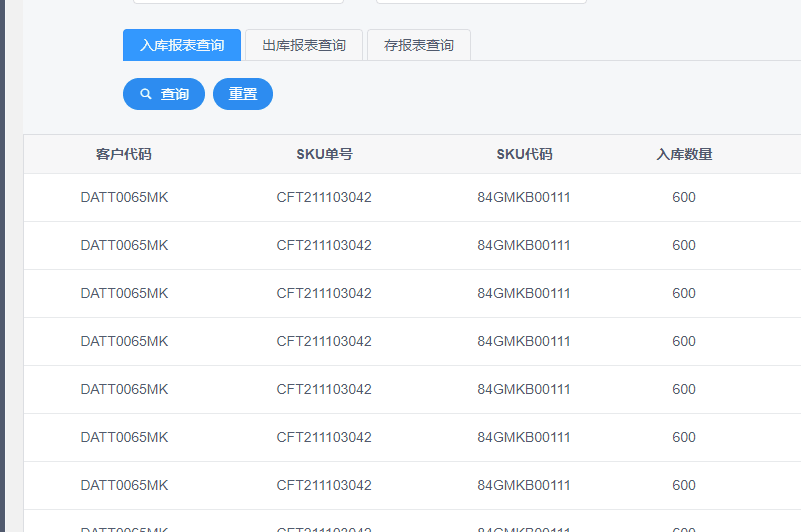Click the SKU代码 column header
801x532 pixels.
pyautogui.click(x=524, y=154)
